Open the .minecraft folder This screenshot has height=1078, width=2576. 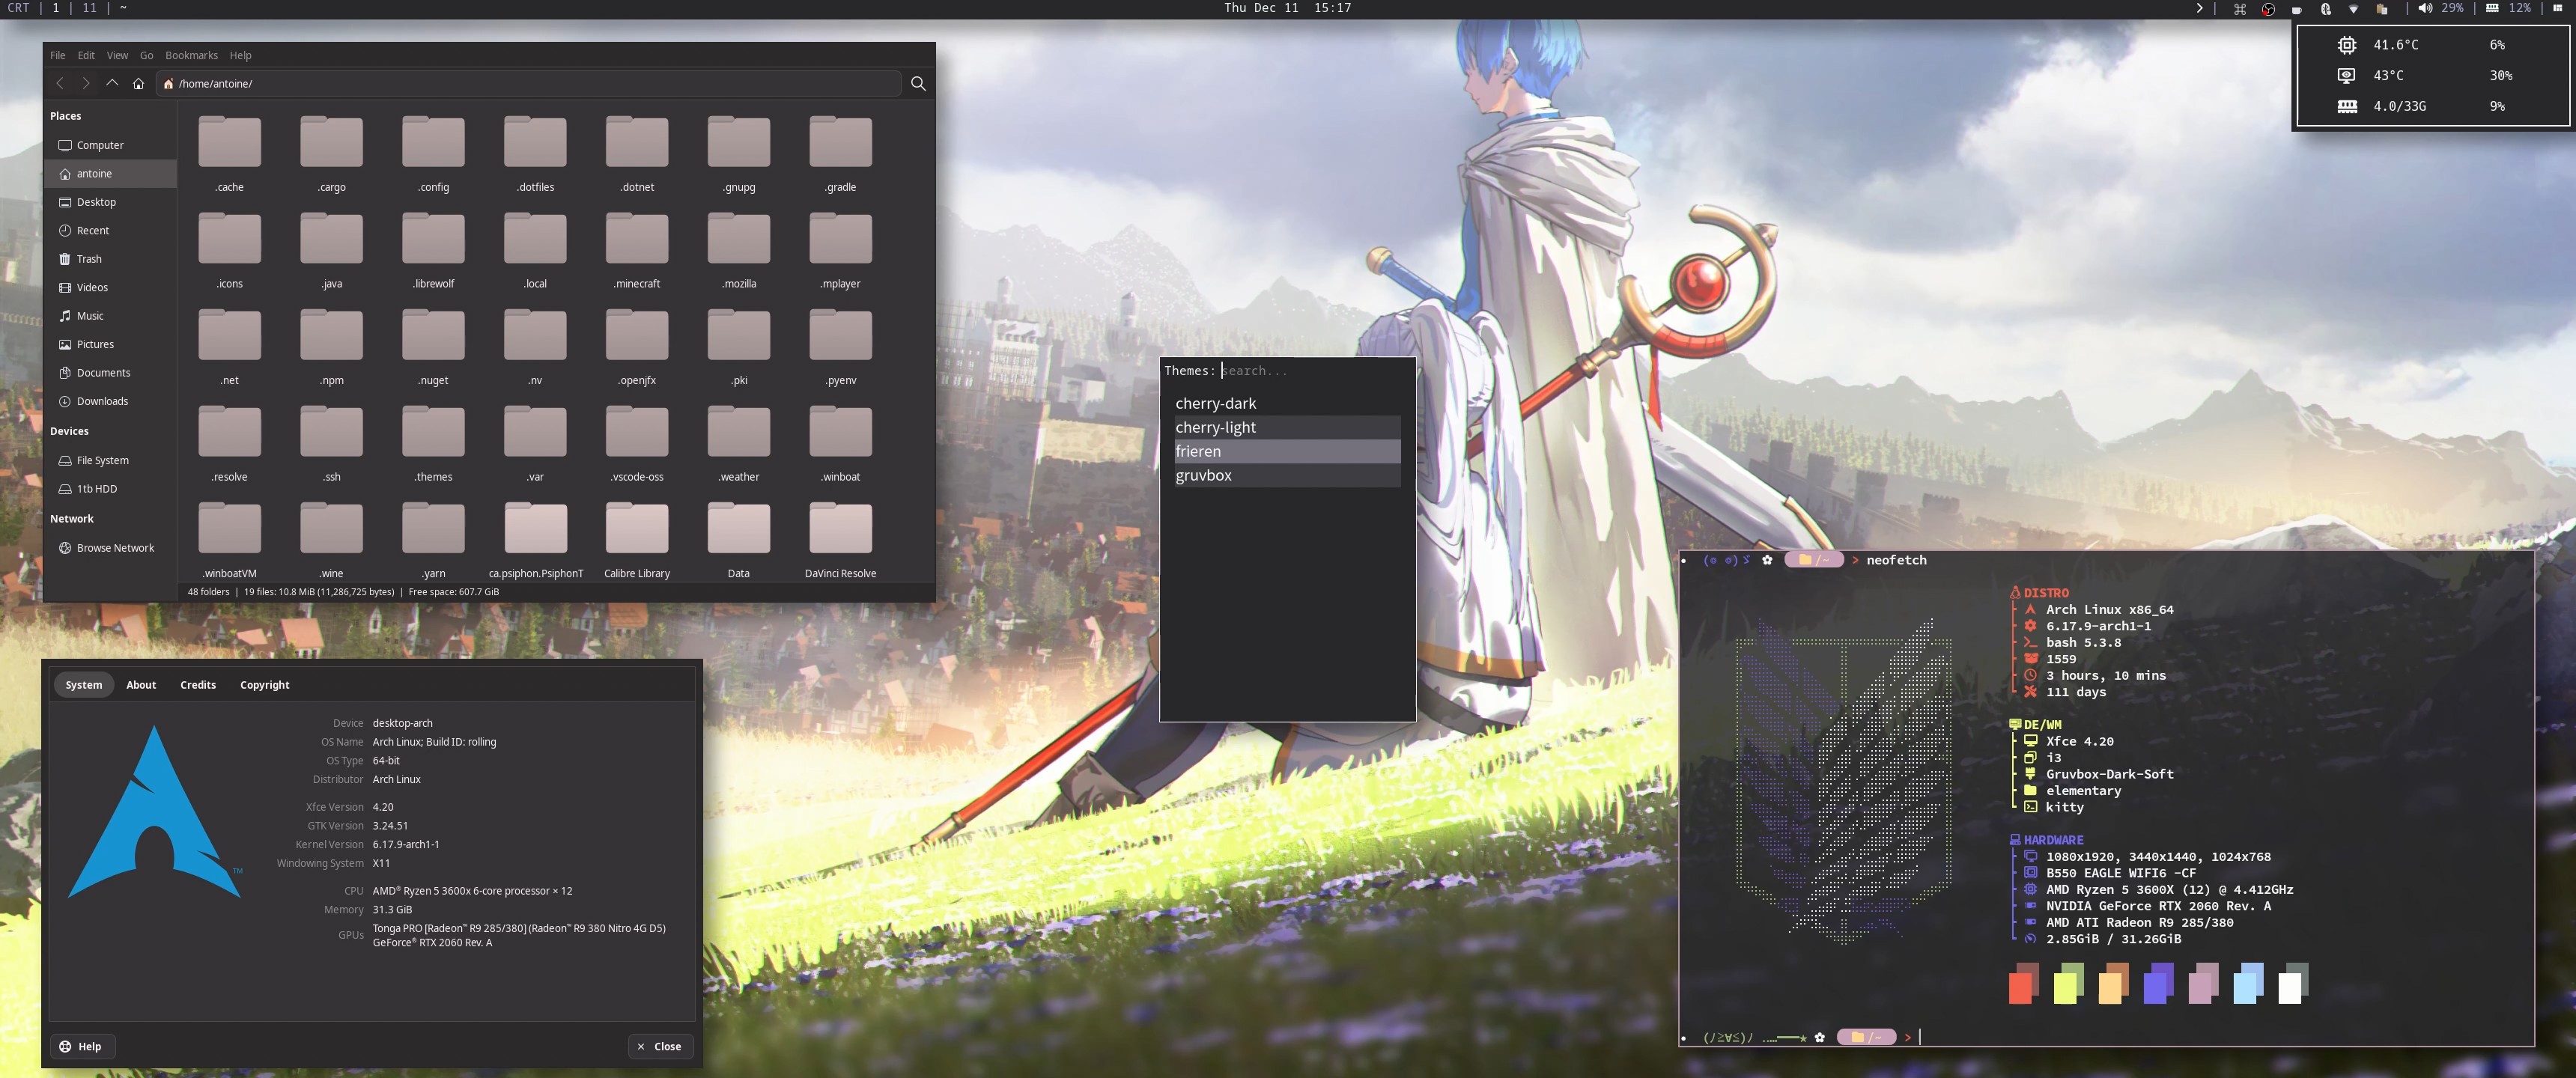coord(637,250)
